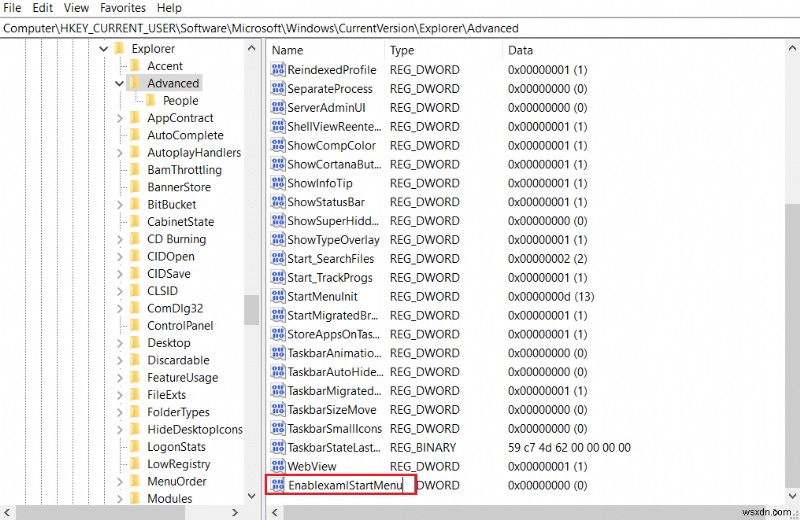Select the Advanced folder icon
The width and height of the screenshot is (800, 520).
point(135,83)
